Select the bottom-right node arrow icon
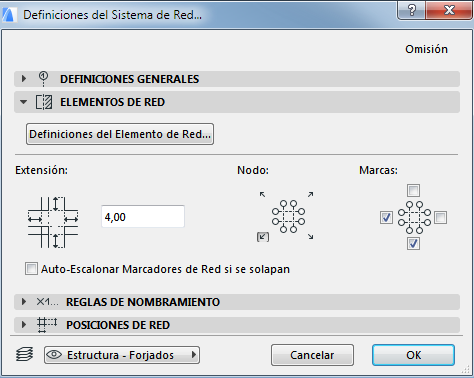Screen dimensions: 474x378 pyautogui.click(x=310, y=237)
